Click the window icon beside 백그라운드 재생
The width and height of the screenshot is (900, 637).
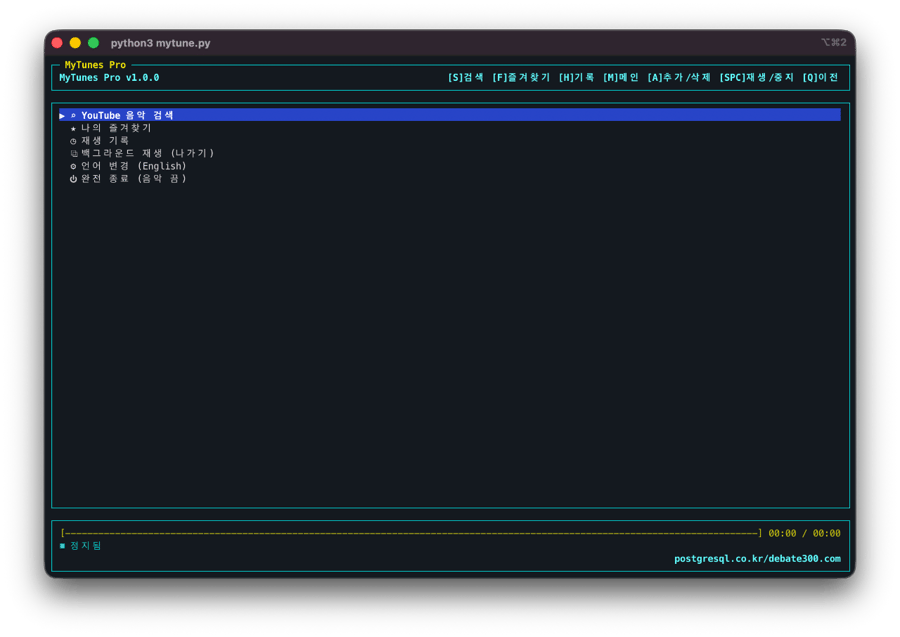(73, 154)
